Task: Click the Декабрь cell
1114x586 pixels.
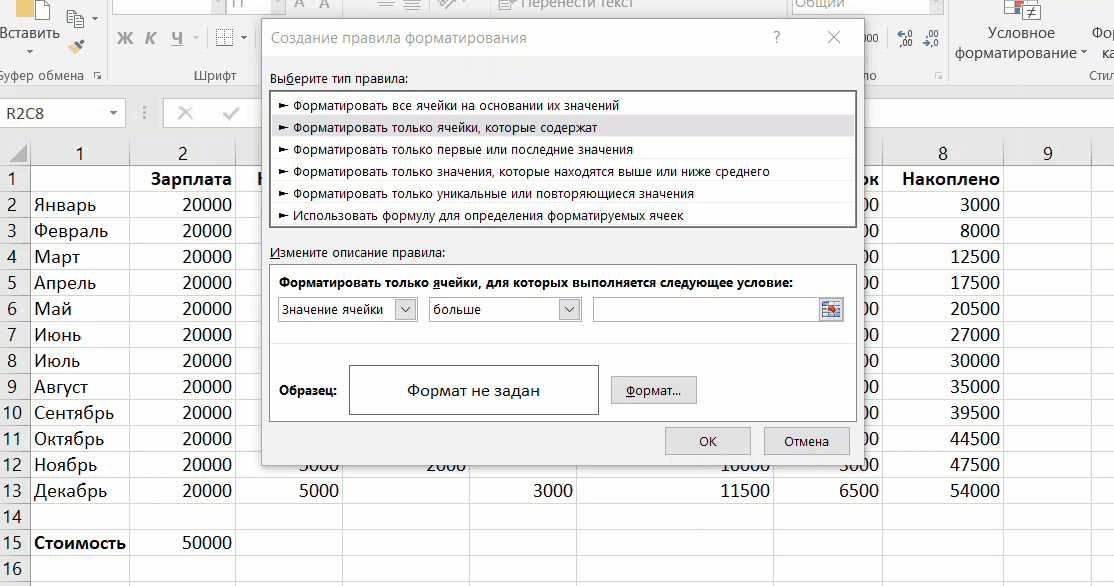Action: click(x=80, y=491)
